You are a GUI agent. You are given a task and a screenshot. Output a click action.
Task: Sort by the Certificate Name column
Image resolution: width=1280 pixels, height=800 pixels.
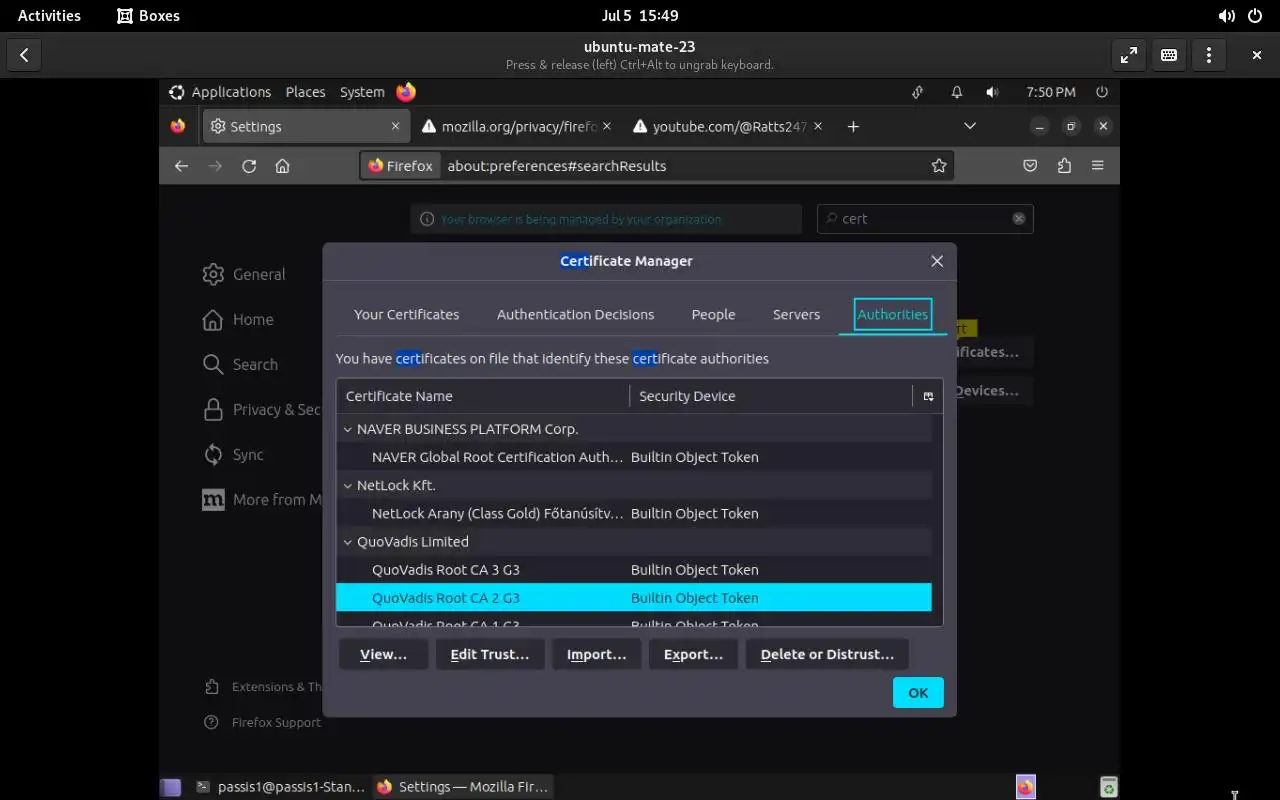point(484,397)
